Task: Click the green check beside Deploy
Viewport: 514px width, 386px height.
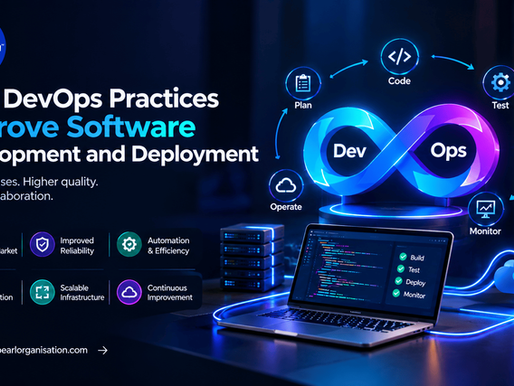Action: 398,281
